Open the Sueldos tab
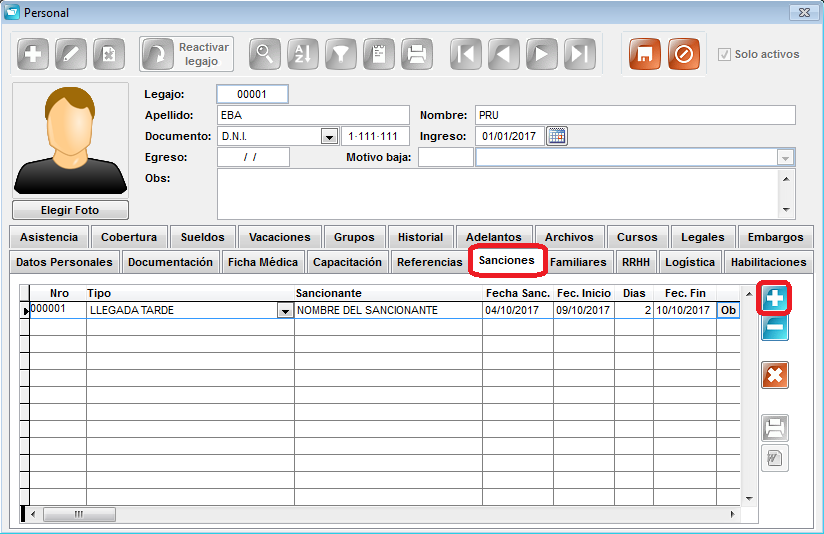Screen dimensions: 824x534 202,237
